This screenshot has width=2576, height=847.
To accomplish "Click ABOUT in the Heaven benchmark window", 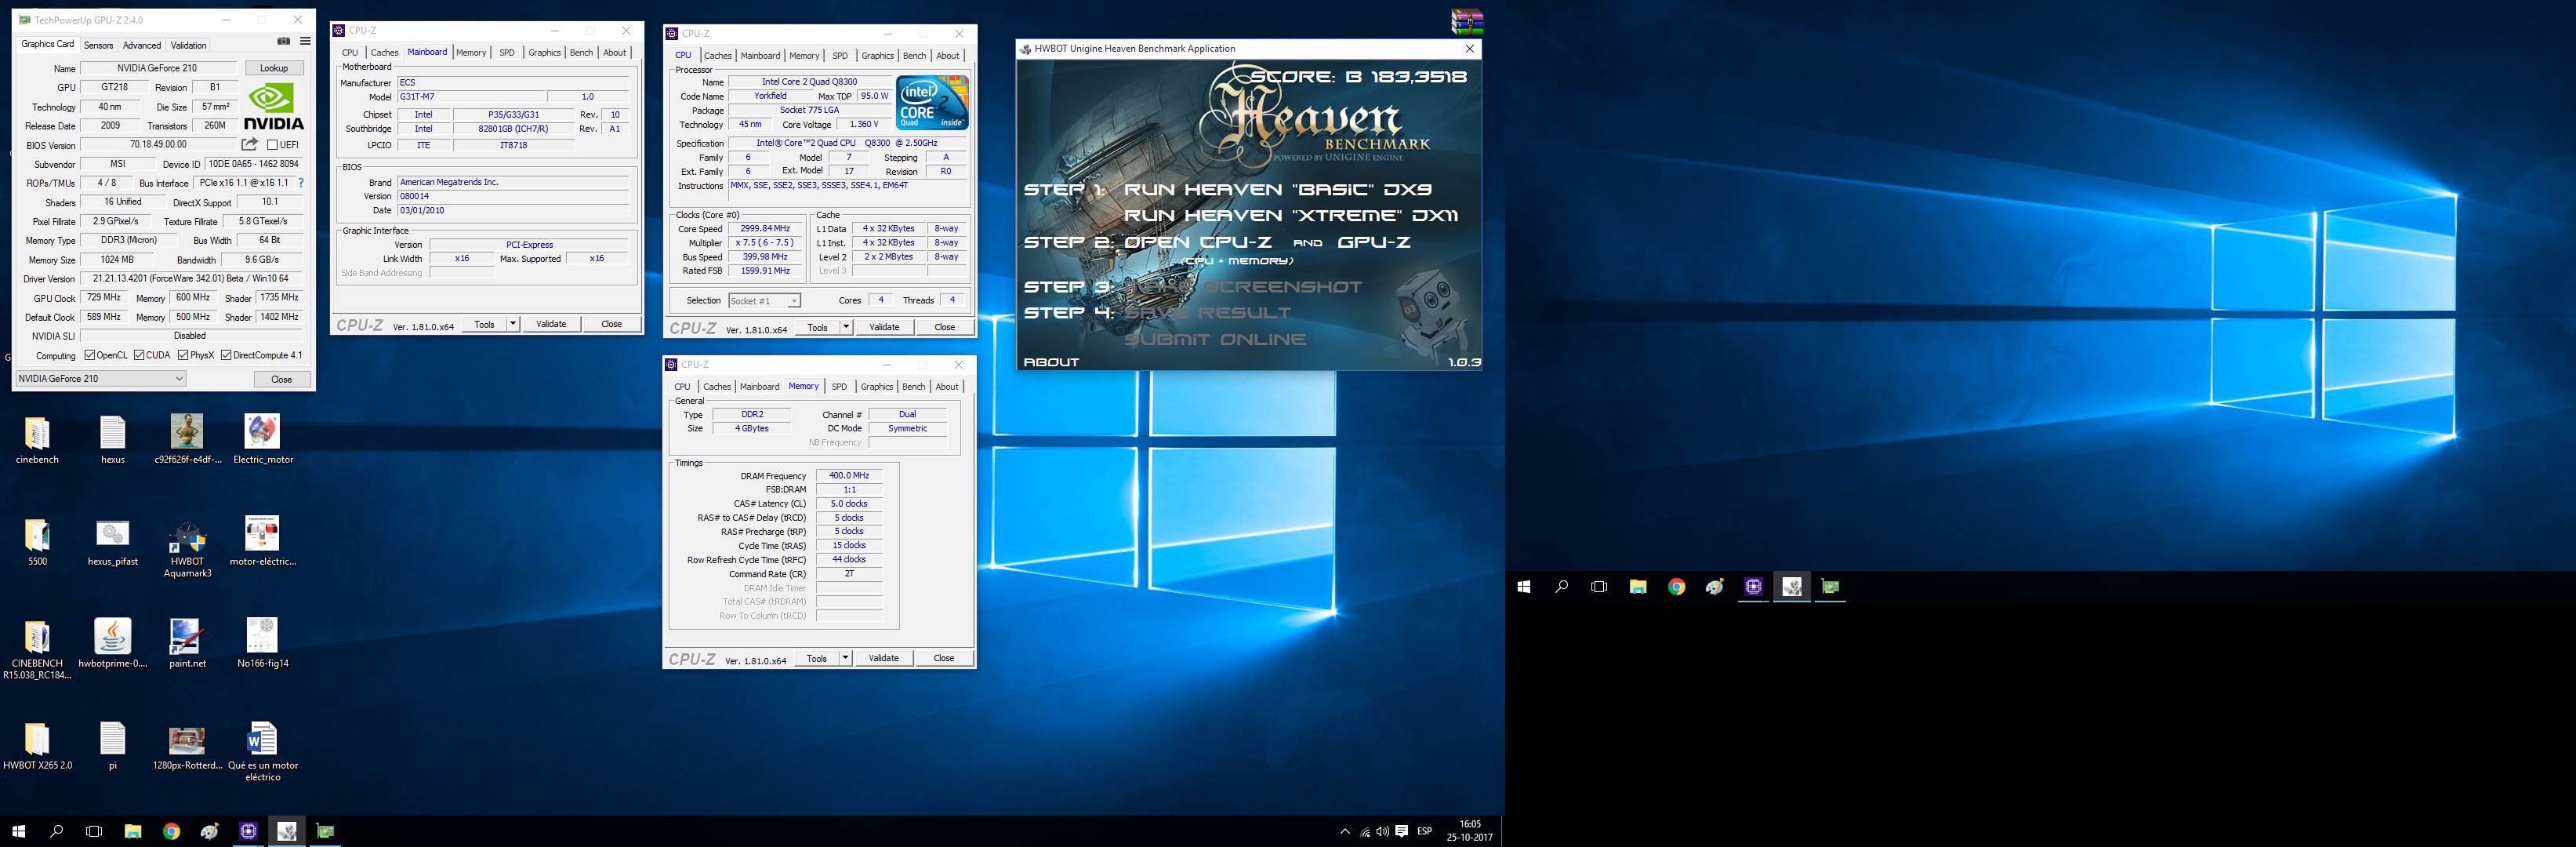I will 1051,362.
